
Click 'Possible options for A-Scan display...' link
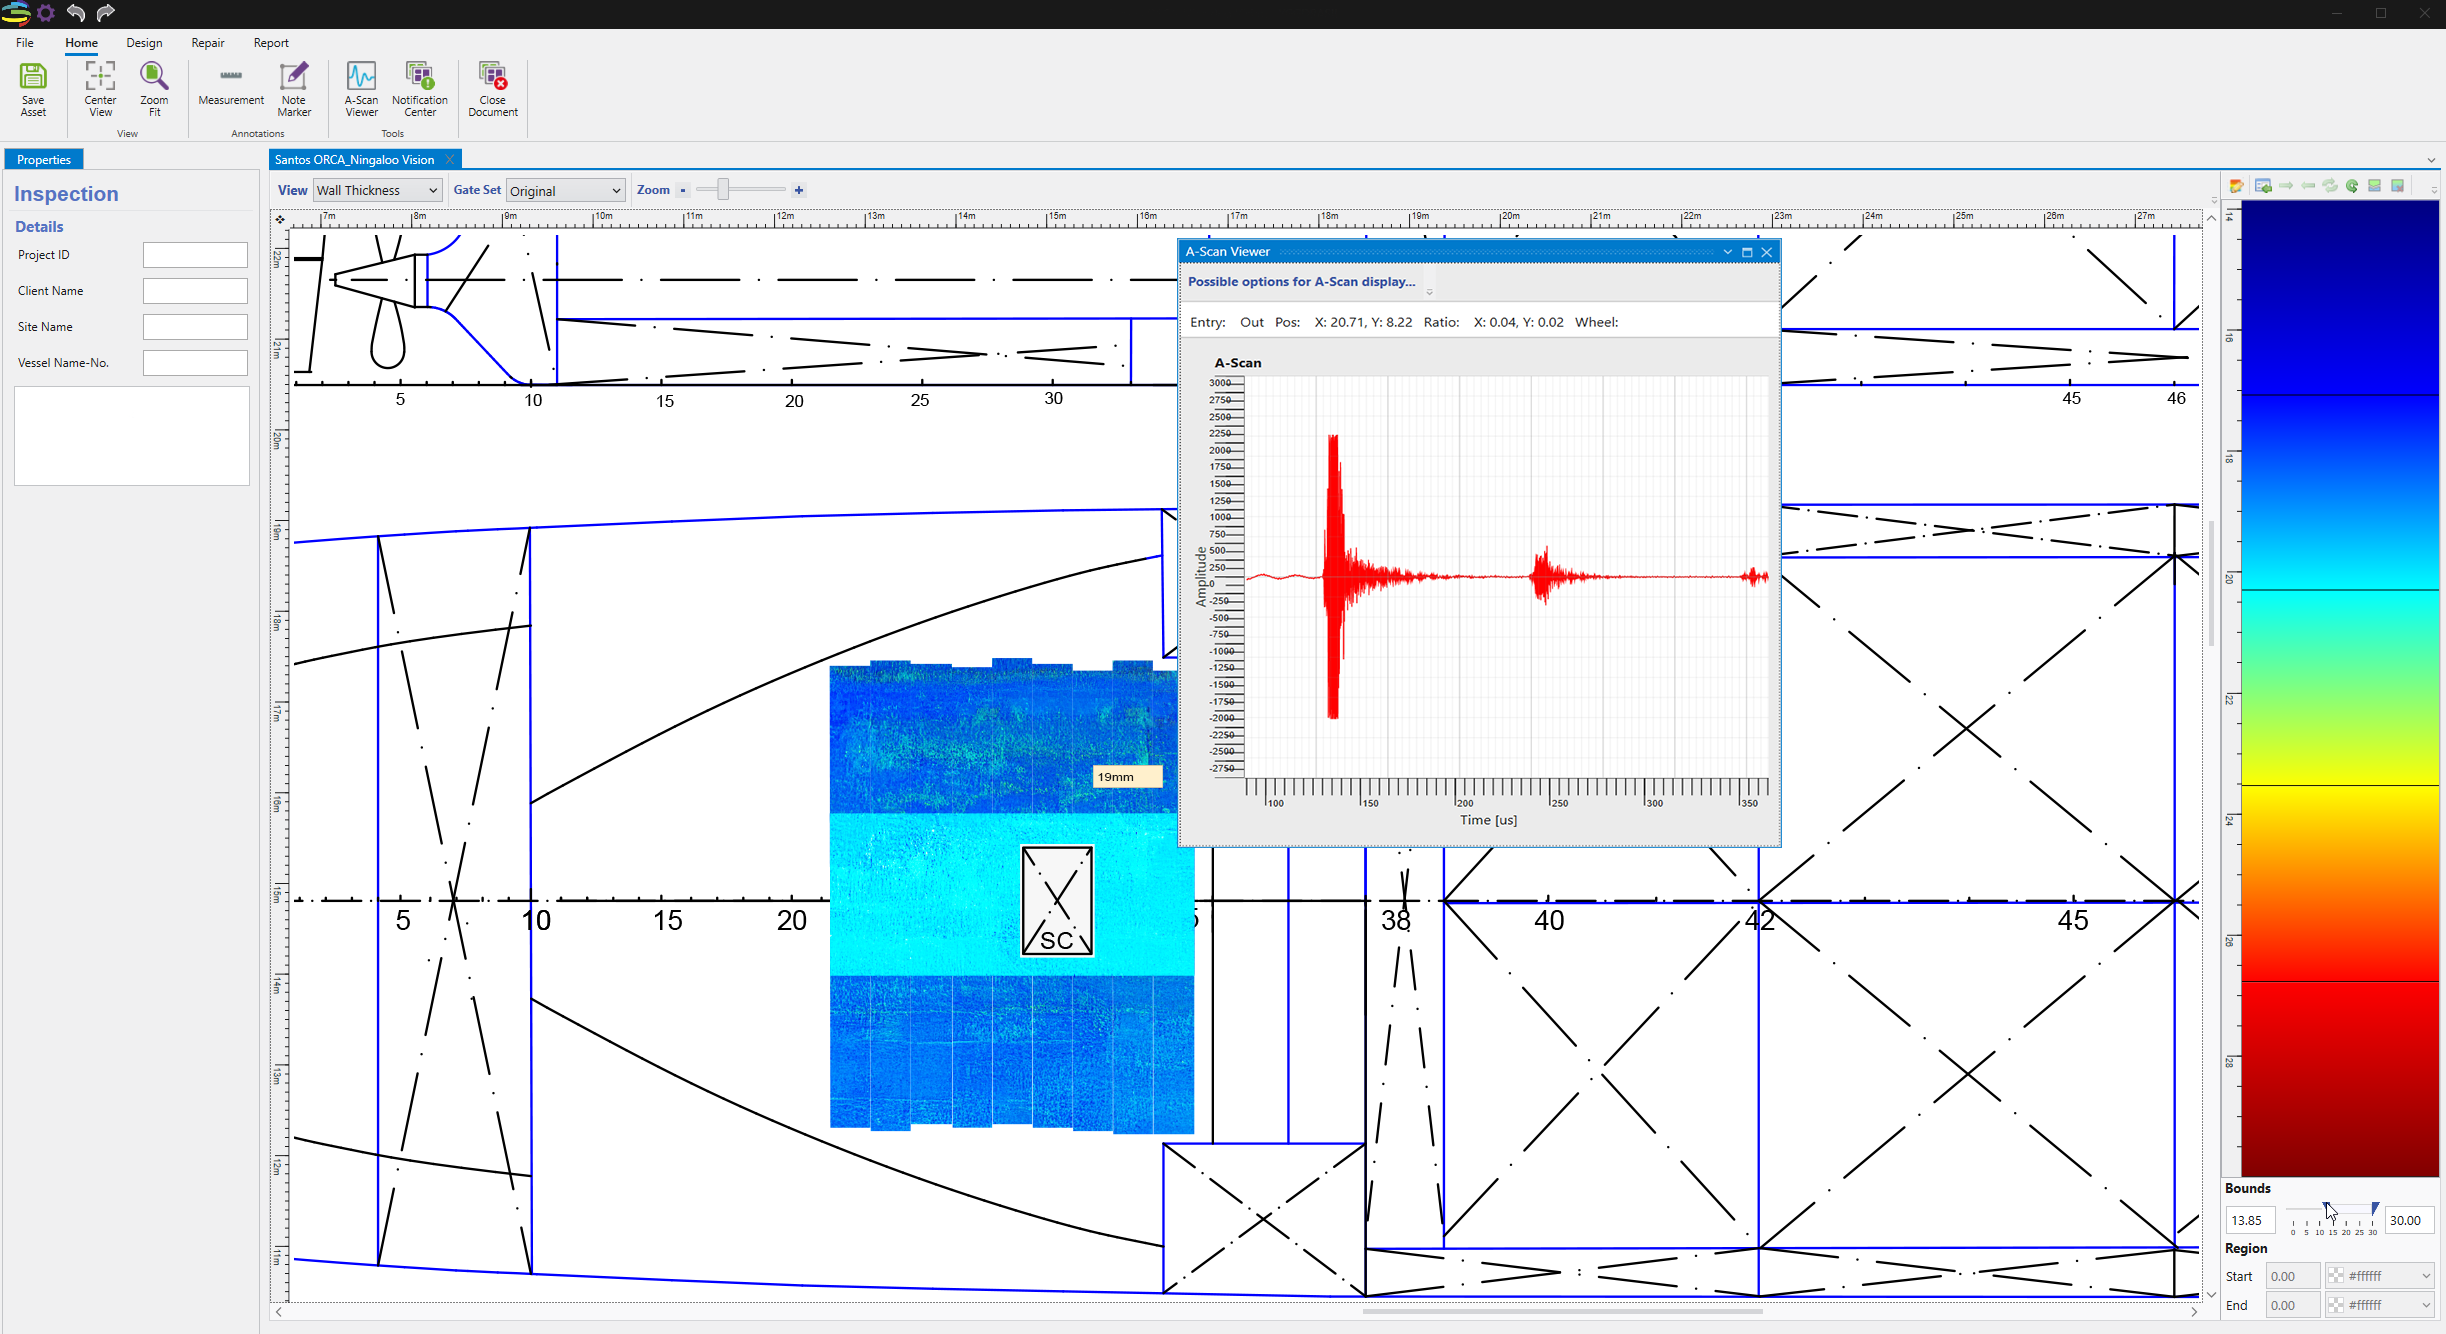coord(1301,282)
